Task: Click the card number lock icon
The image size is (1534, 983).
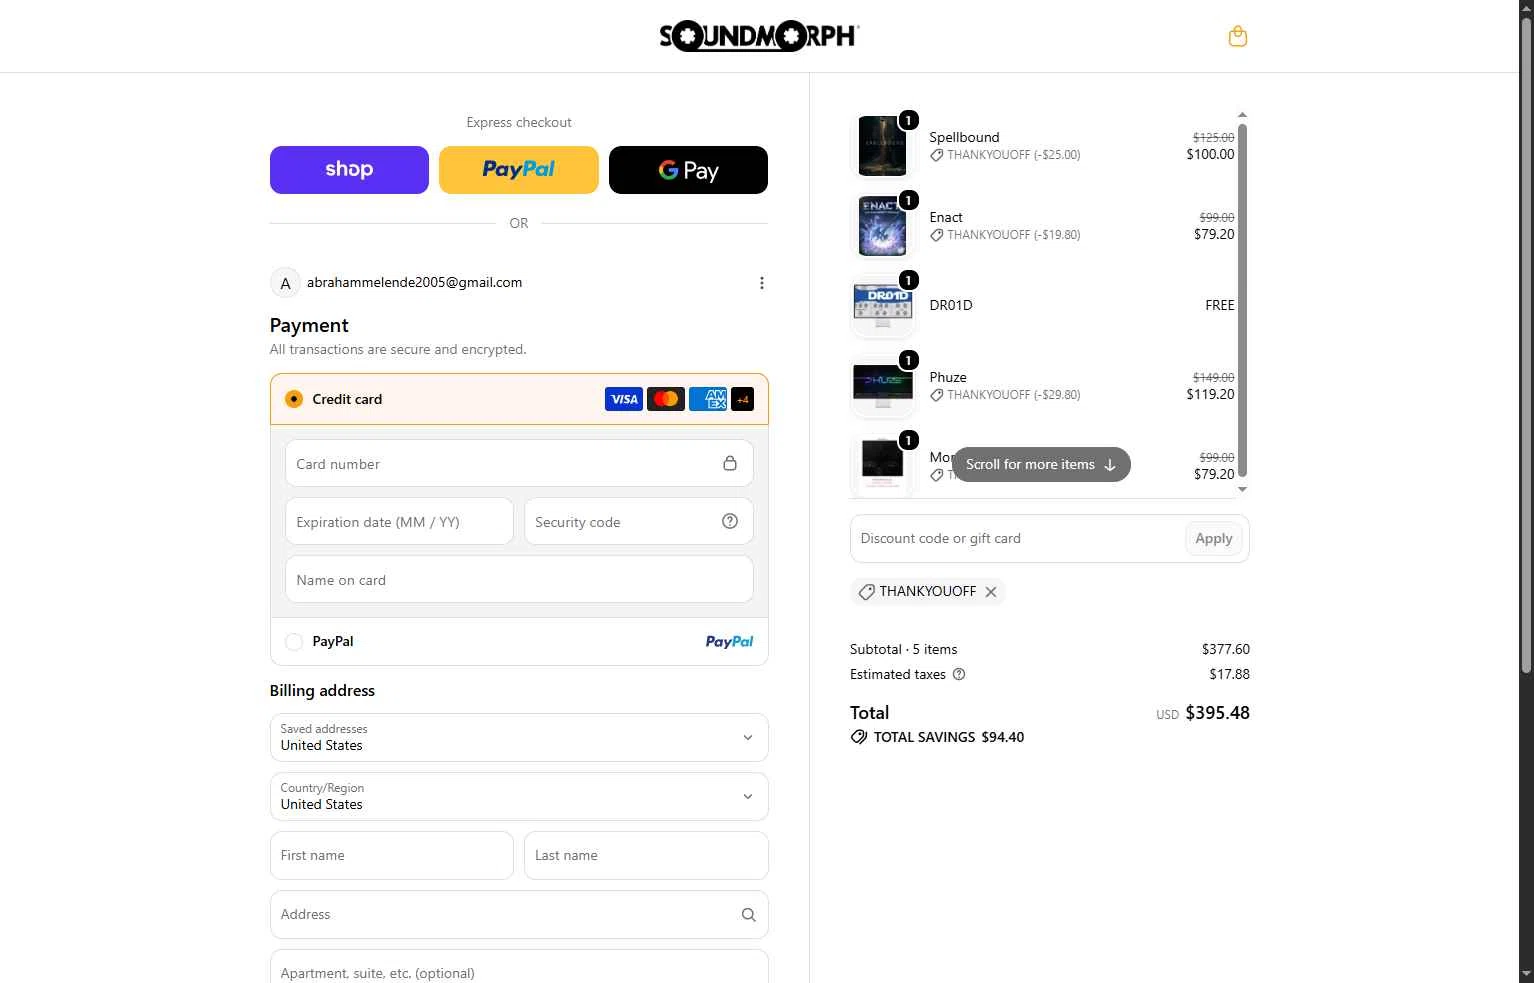Action: (x=730, y=463)
